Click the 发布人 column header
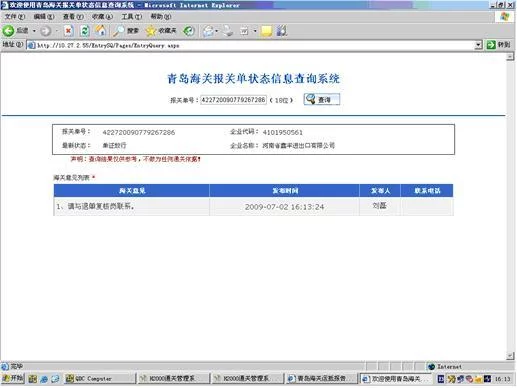This screenshot has width=517, height=388. pyautogui.click(x=380, y=191)
